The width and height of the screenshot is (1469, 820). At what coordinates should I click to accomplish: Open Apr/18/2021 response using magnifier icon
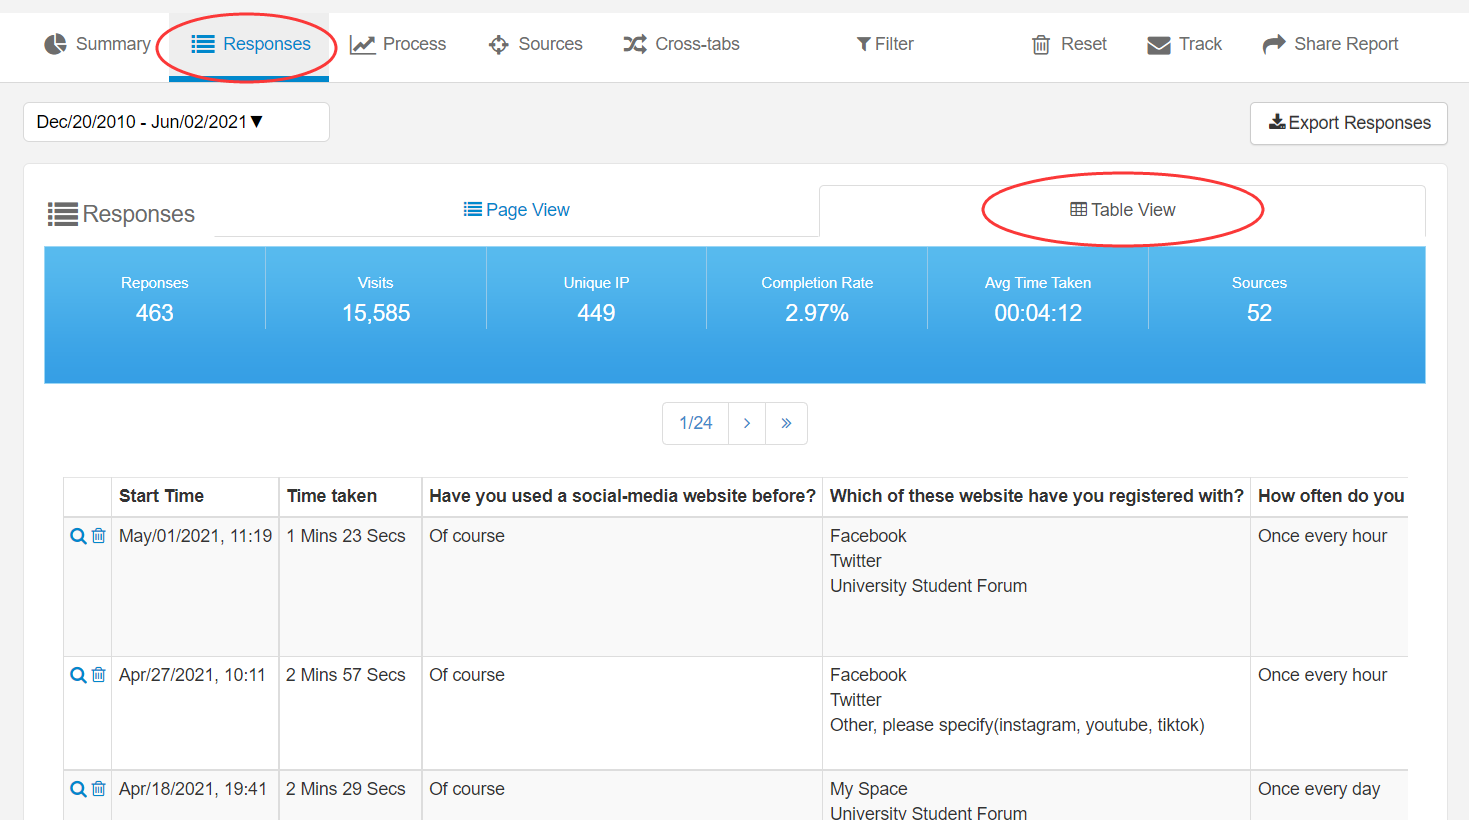(x=77, y=789)
